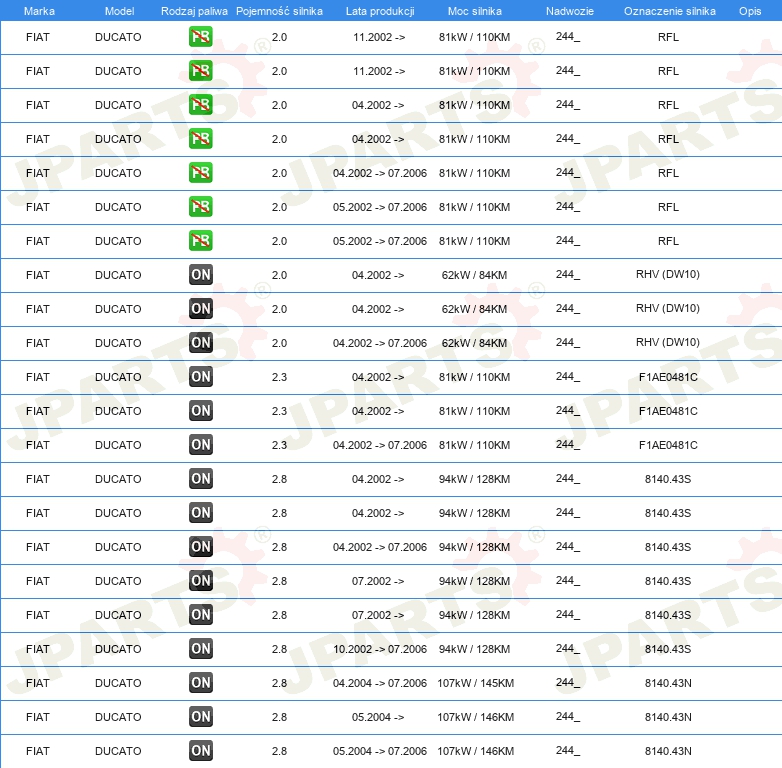Image resolution: width=782 pixels, height=768 pixels.
Task: Click the Model column header
Action: [x=119, y=11]
